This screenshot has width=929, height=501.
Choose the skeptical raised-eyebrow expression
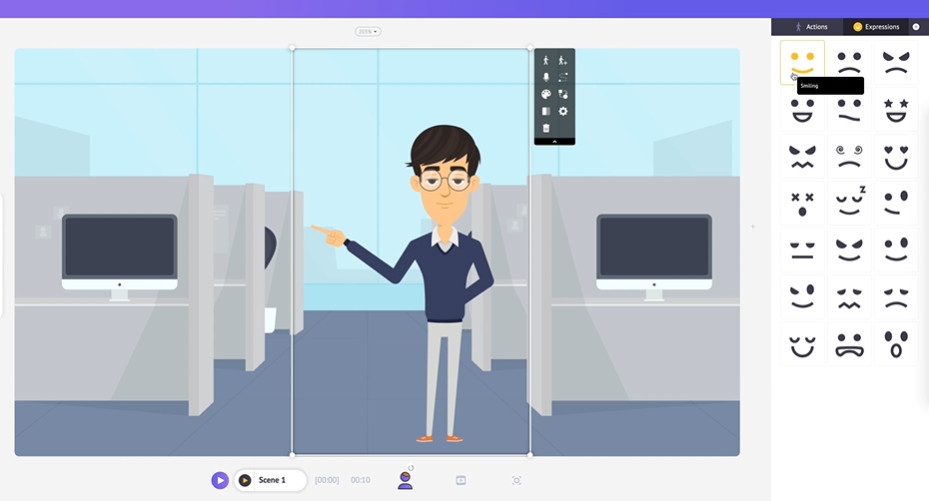[x=849, y=110]
